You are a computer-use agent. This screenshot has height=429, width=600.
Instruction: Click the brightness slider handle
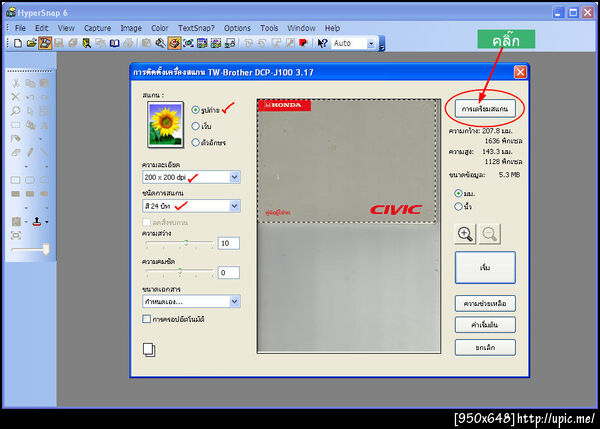[x=186, y=243]
